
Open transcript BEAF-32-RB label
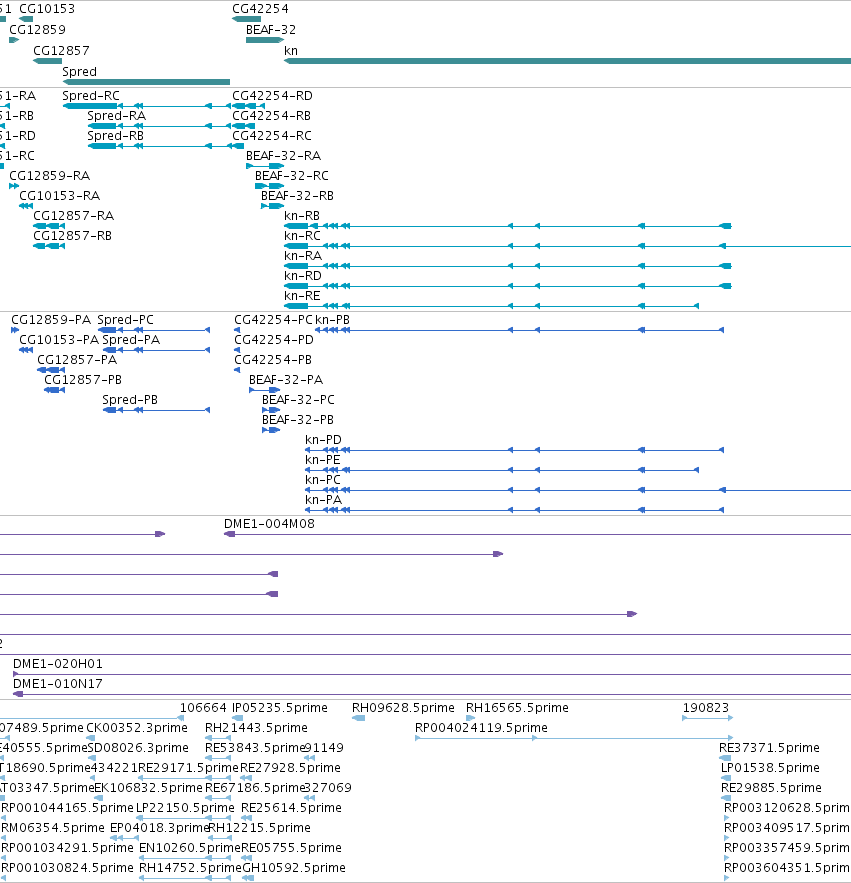coord(297,195)
